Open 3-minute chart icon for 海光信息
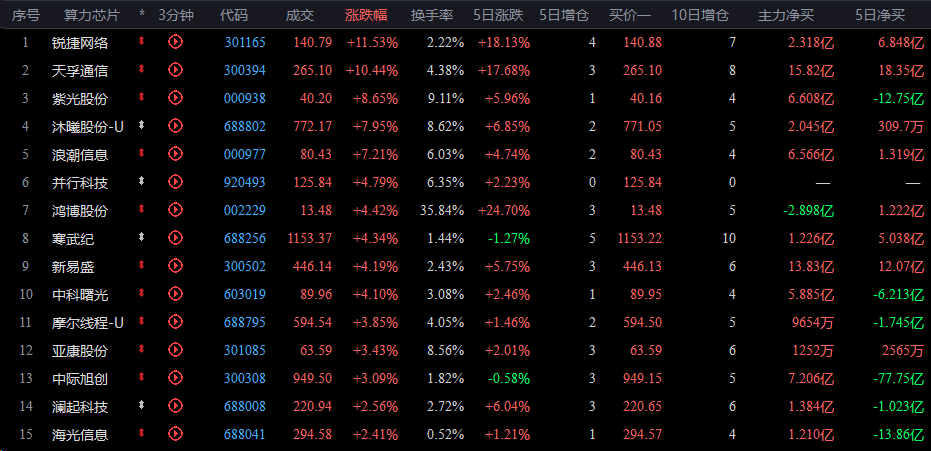931x451 pixels. tap(175, 433)
